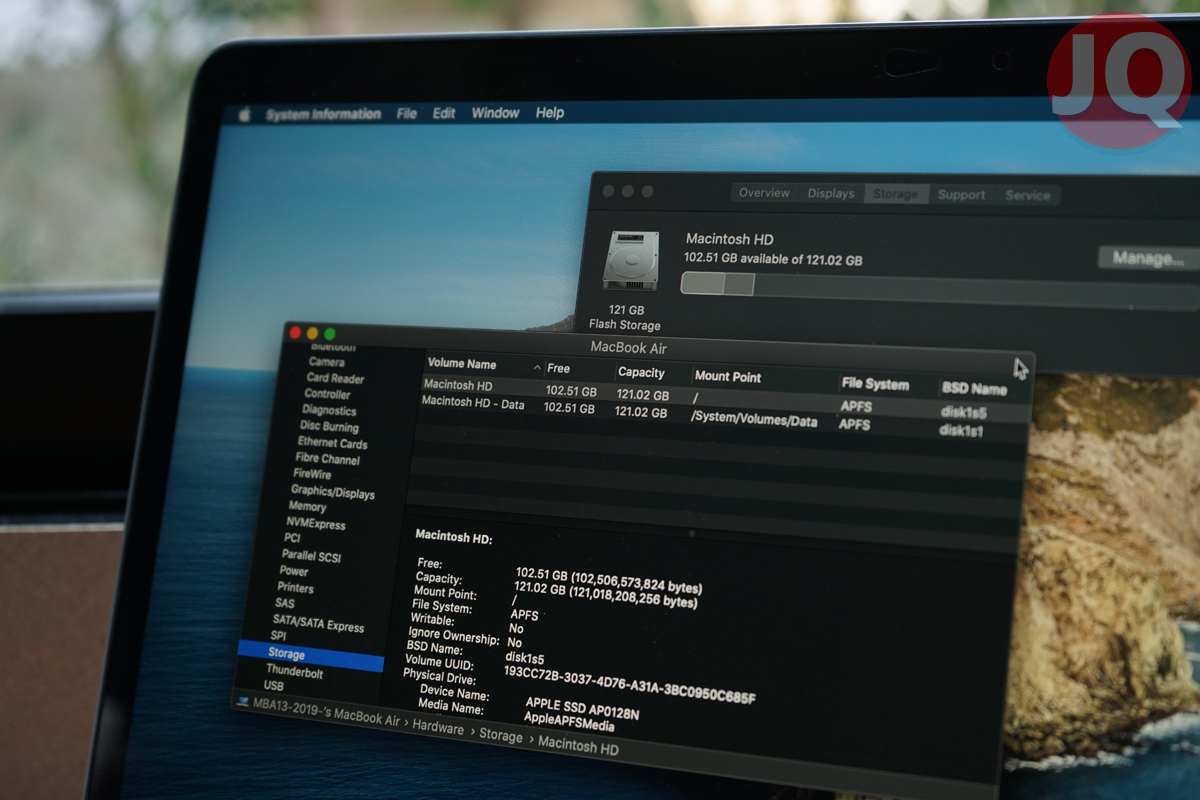Screen dimensions: 1200x800
Task: Select Diagnostics in the sidebar
Action: (329, 410)
